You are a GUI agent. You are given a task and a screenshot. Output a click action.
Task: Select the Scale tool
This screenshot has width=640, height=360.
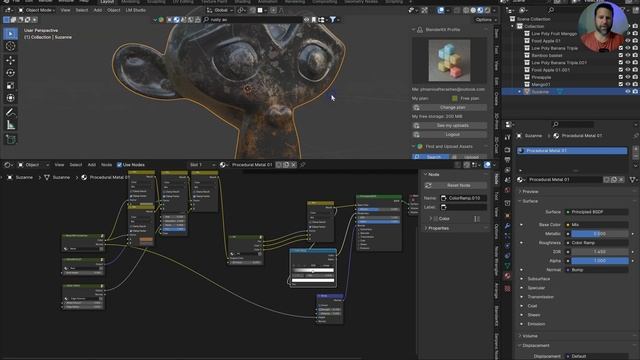pyautogui.click(x=11, y=86)
